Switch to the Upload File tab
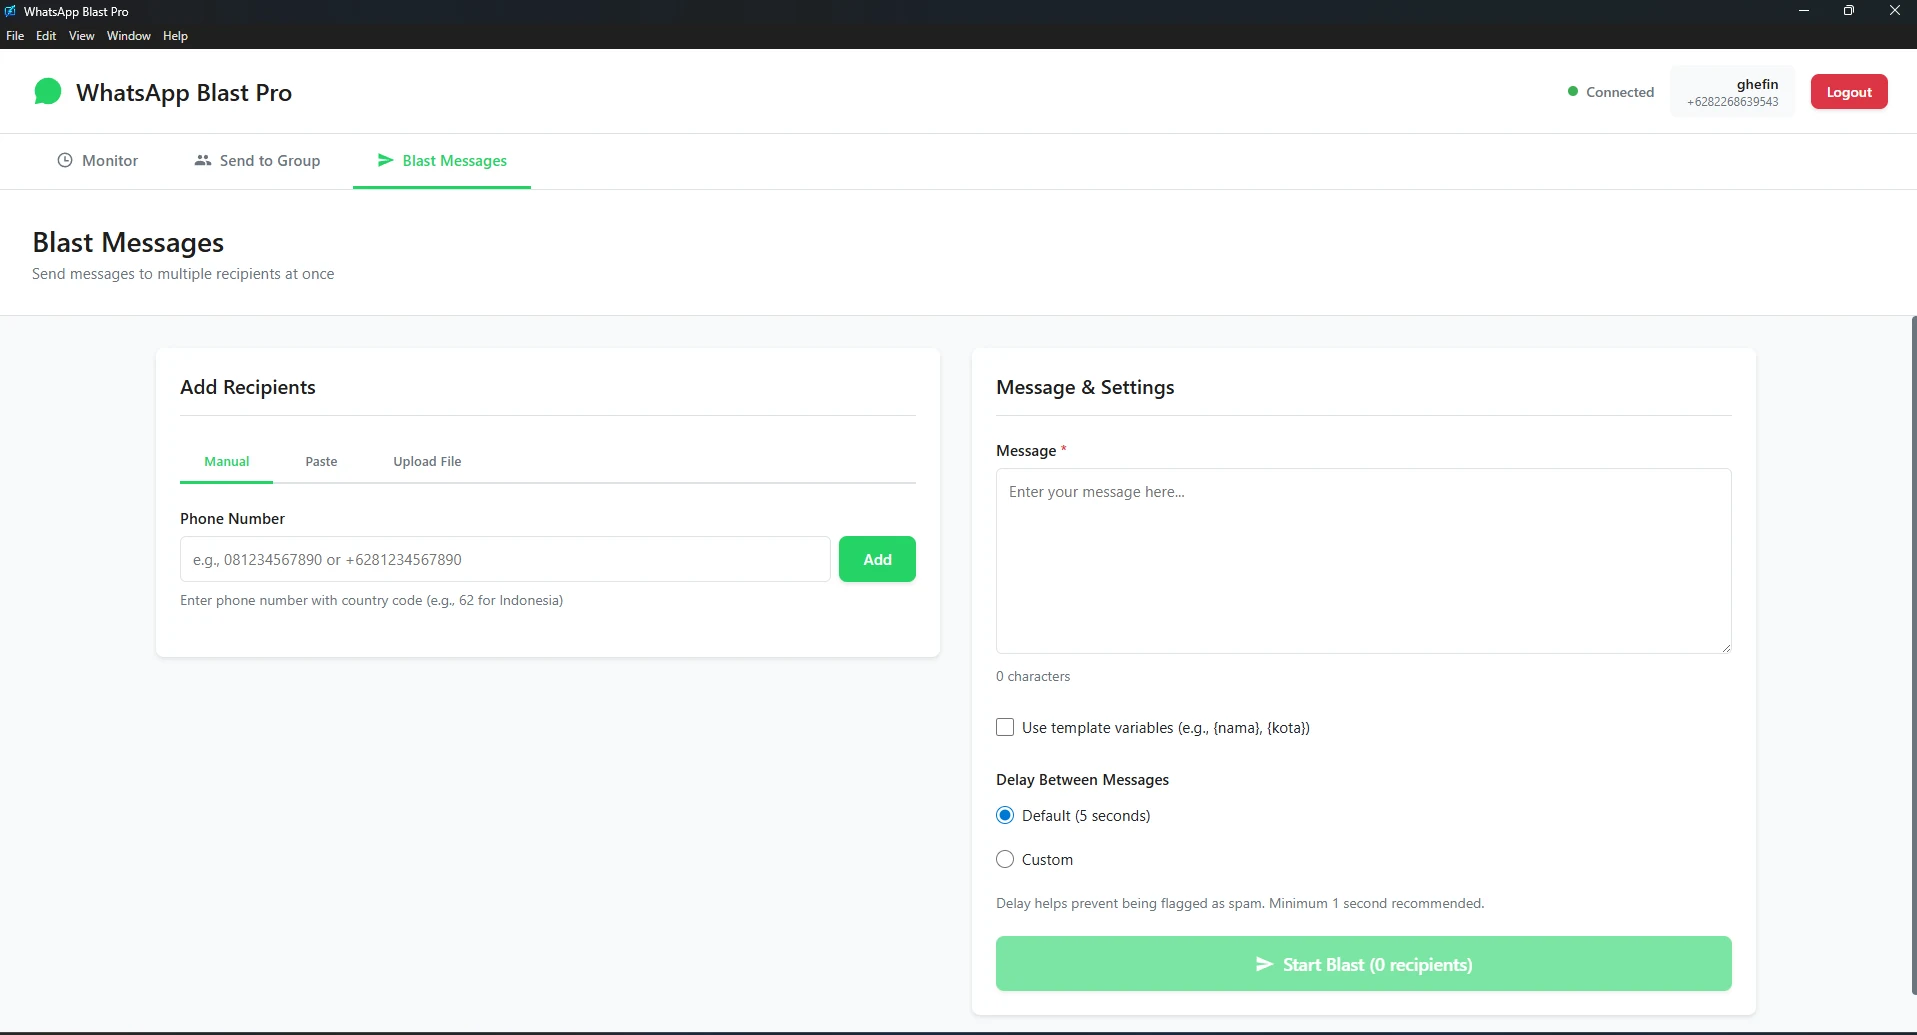Image resolution: width=1917 pixels, height=1035 pixels. pos(427,461)
